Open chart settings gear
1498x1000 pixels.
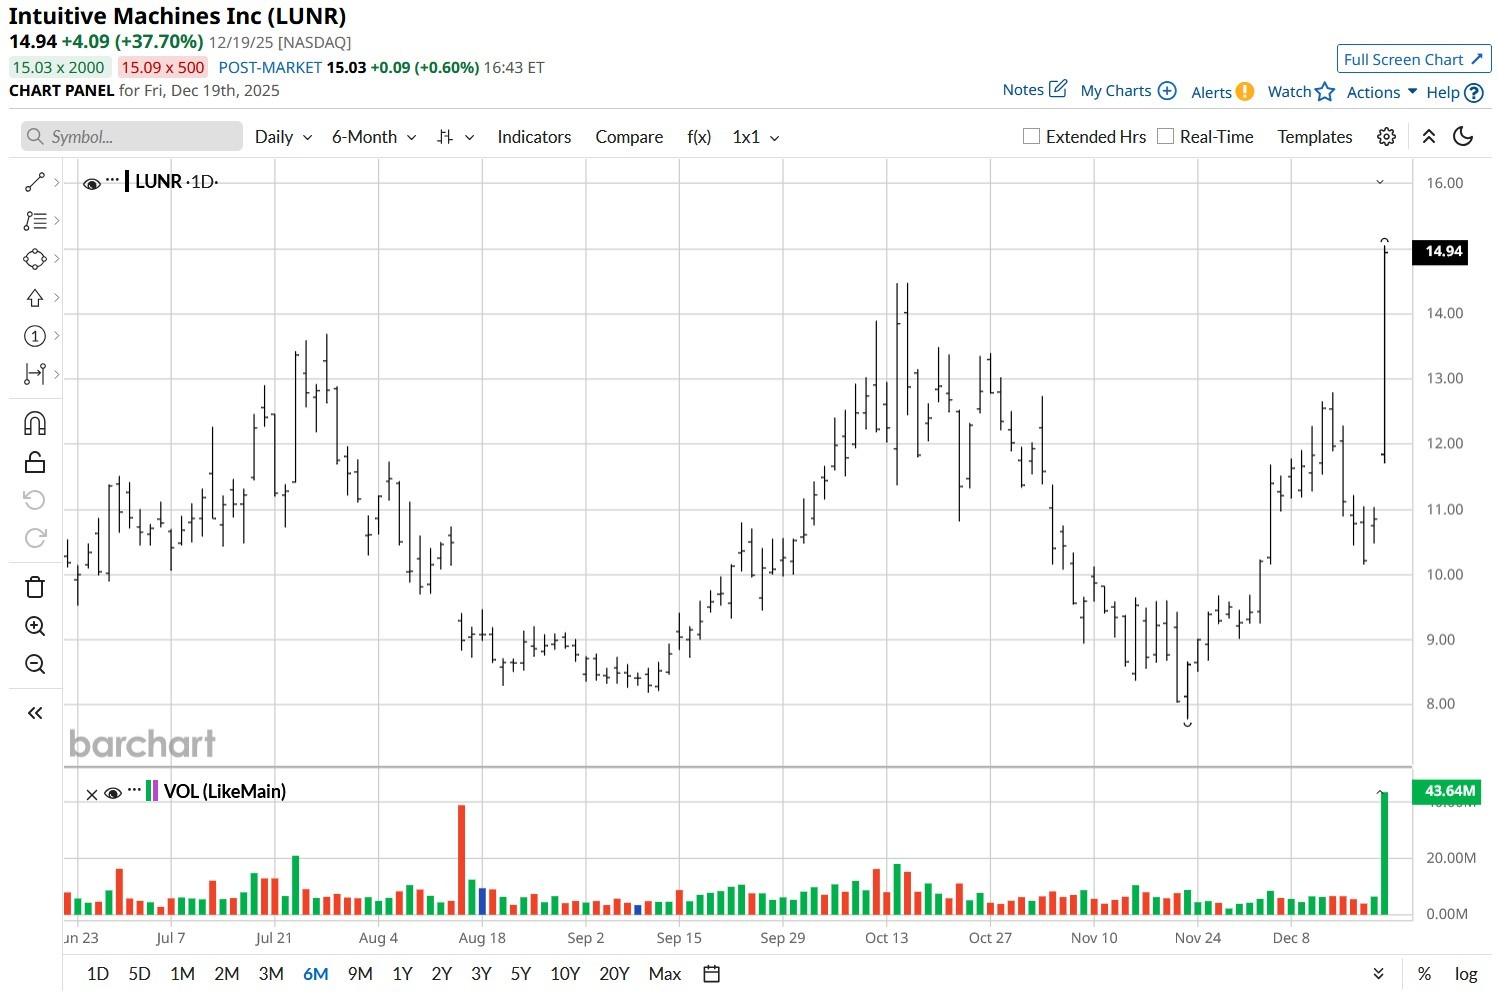point(1386,137)
